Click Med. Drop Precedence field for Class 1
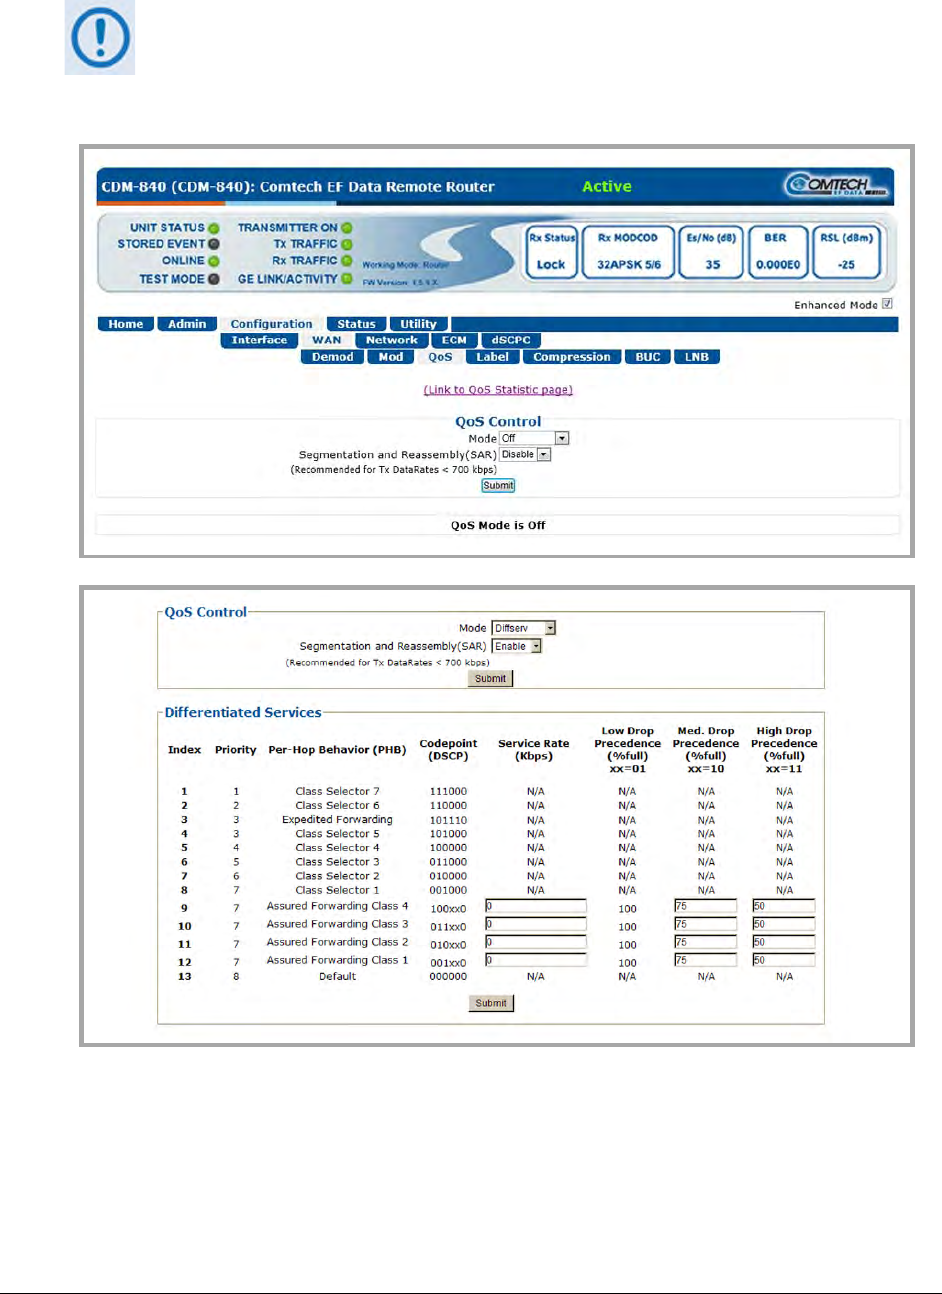This screenshot has width=942, height=1294. coord(705,960)
